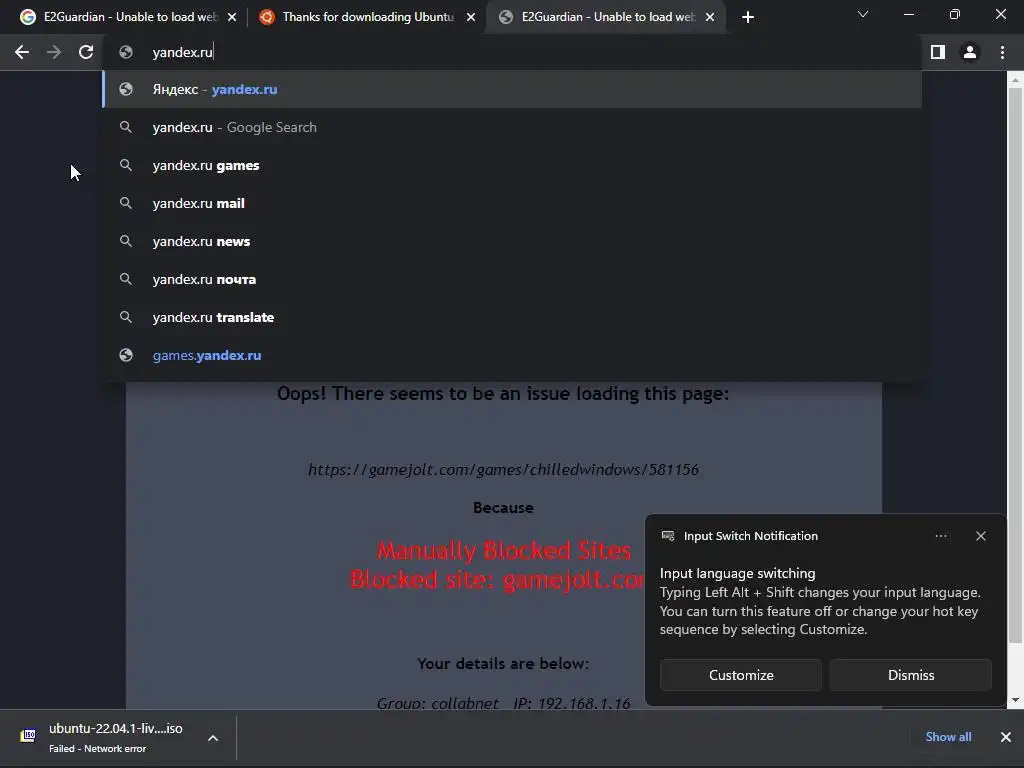This screenshot has width=1024, height=768.
Task: Click the 'Failed - Network error' status
Action: pyautogui.click(x=97, y=748)
